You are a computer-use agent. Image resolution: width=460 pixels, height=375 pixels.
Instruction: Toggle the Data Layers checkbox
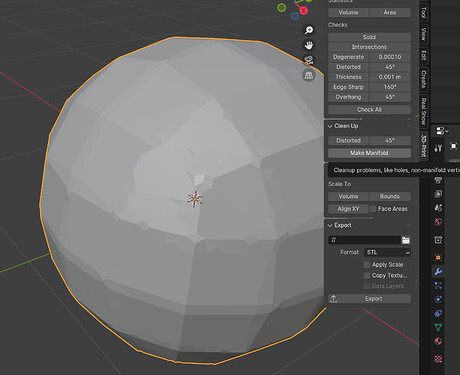367,286
